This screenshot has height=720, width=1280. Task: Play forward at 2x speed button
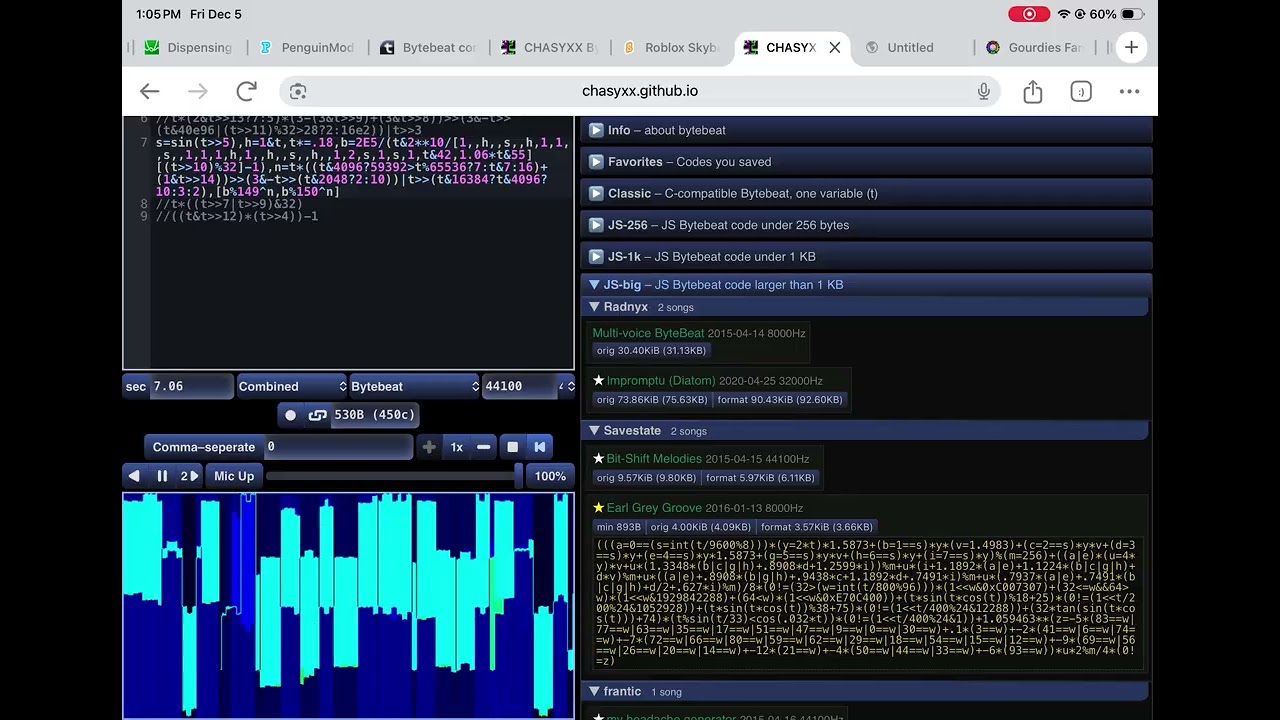[188, 476]
